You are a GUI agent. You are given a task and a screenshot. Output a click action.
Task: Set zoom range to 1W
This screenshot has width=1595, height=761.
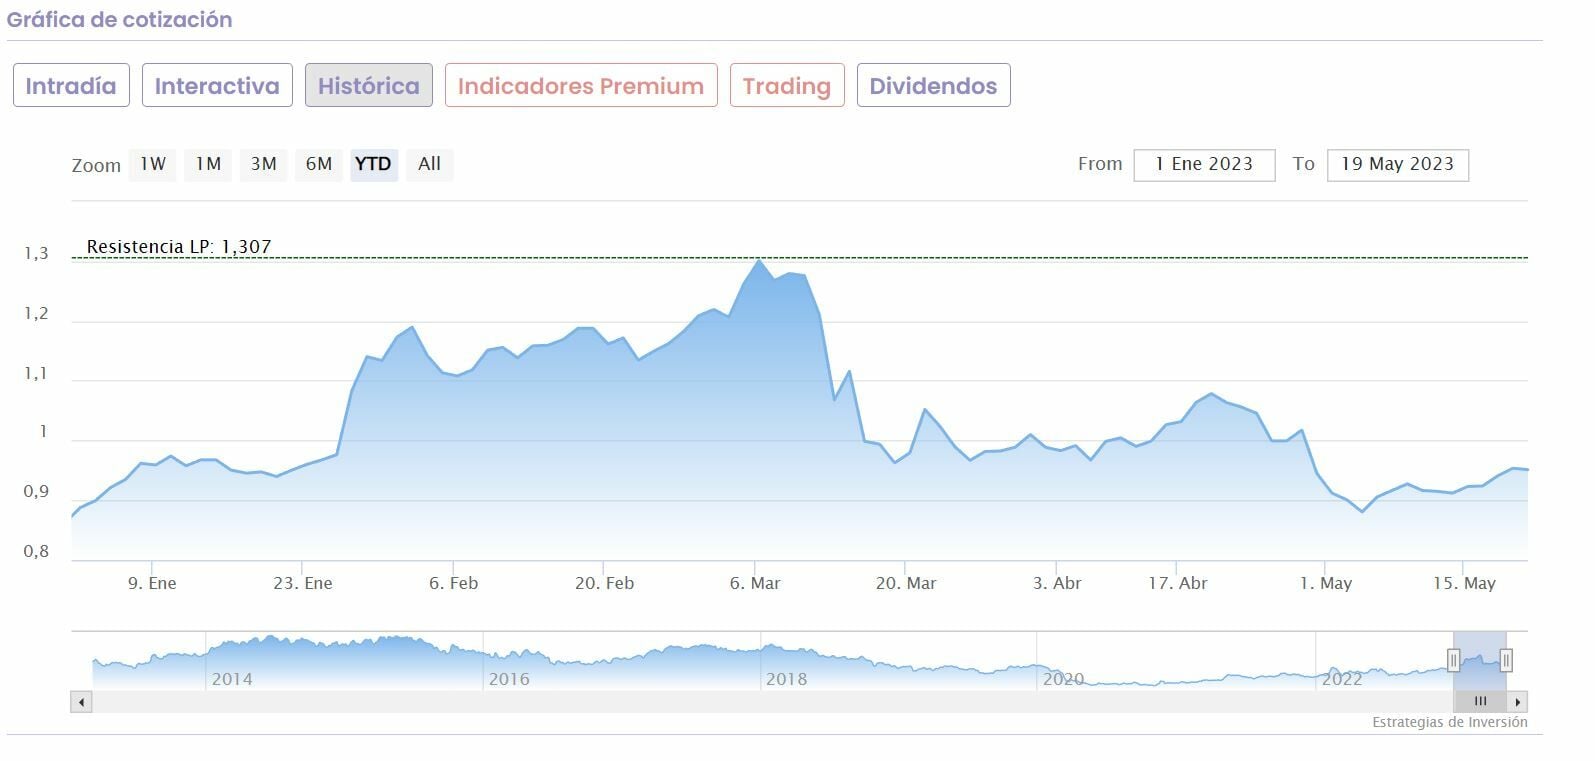coord(153,164)
